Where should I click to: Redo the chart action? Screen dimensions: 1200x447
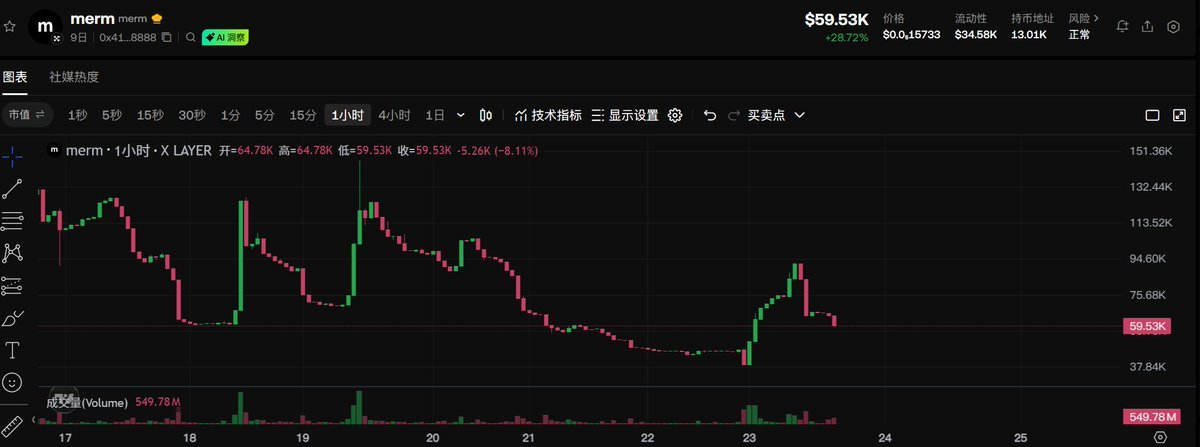click(x=734, y=115)
